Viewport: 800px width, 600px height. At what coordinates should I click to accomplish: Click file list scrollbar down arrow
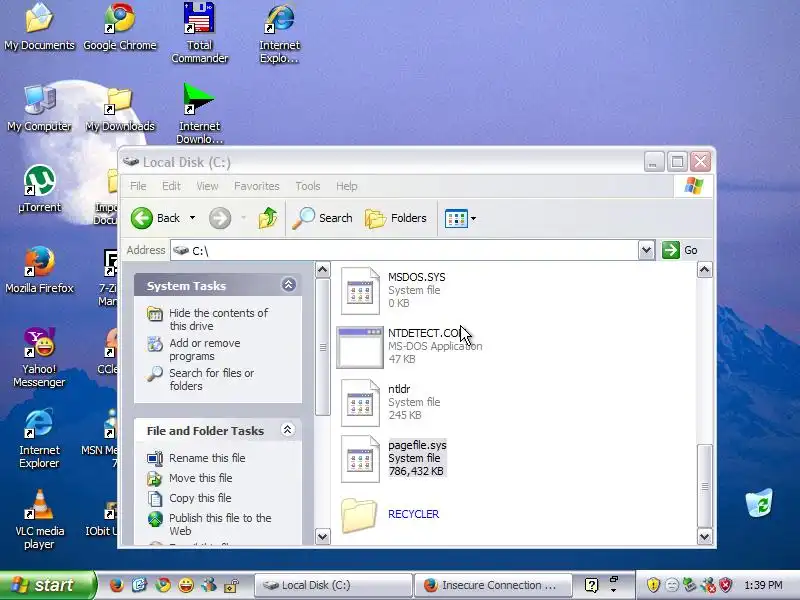coord(705,536)
